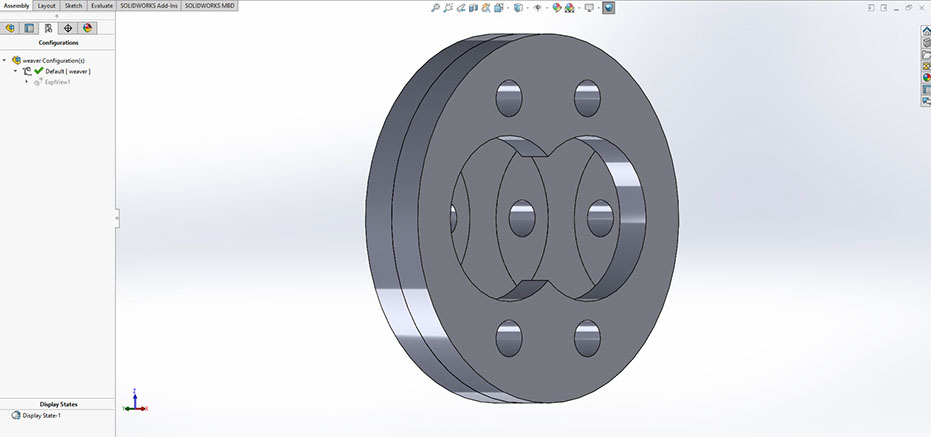This screenshot has height=437, width=931.
Task: Select the Zoom to Area tool
Action: (x=449, y=7)
